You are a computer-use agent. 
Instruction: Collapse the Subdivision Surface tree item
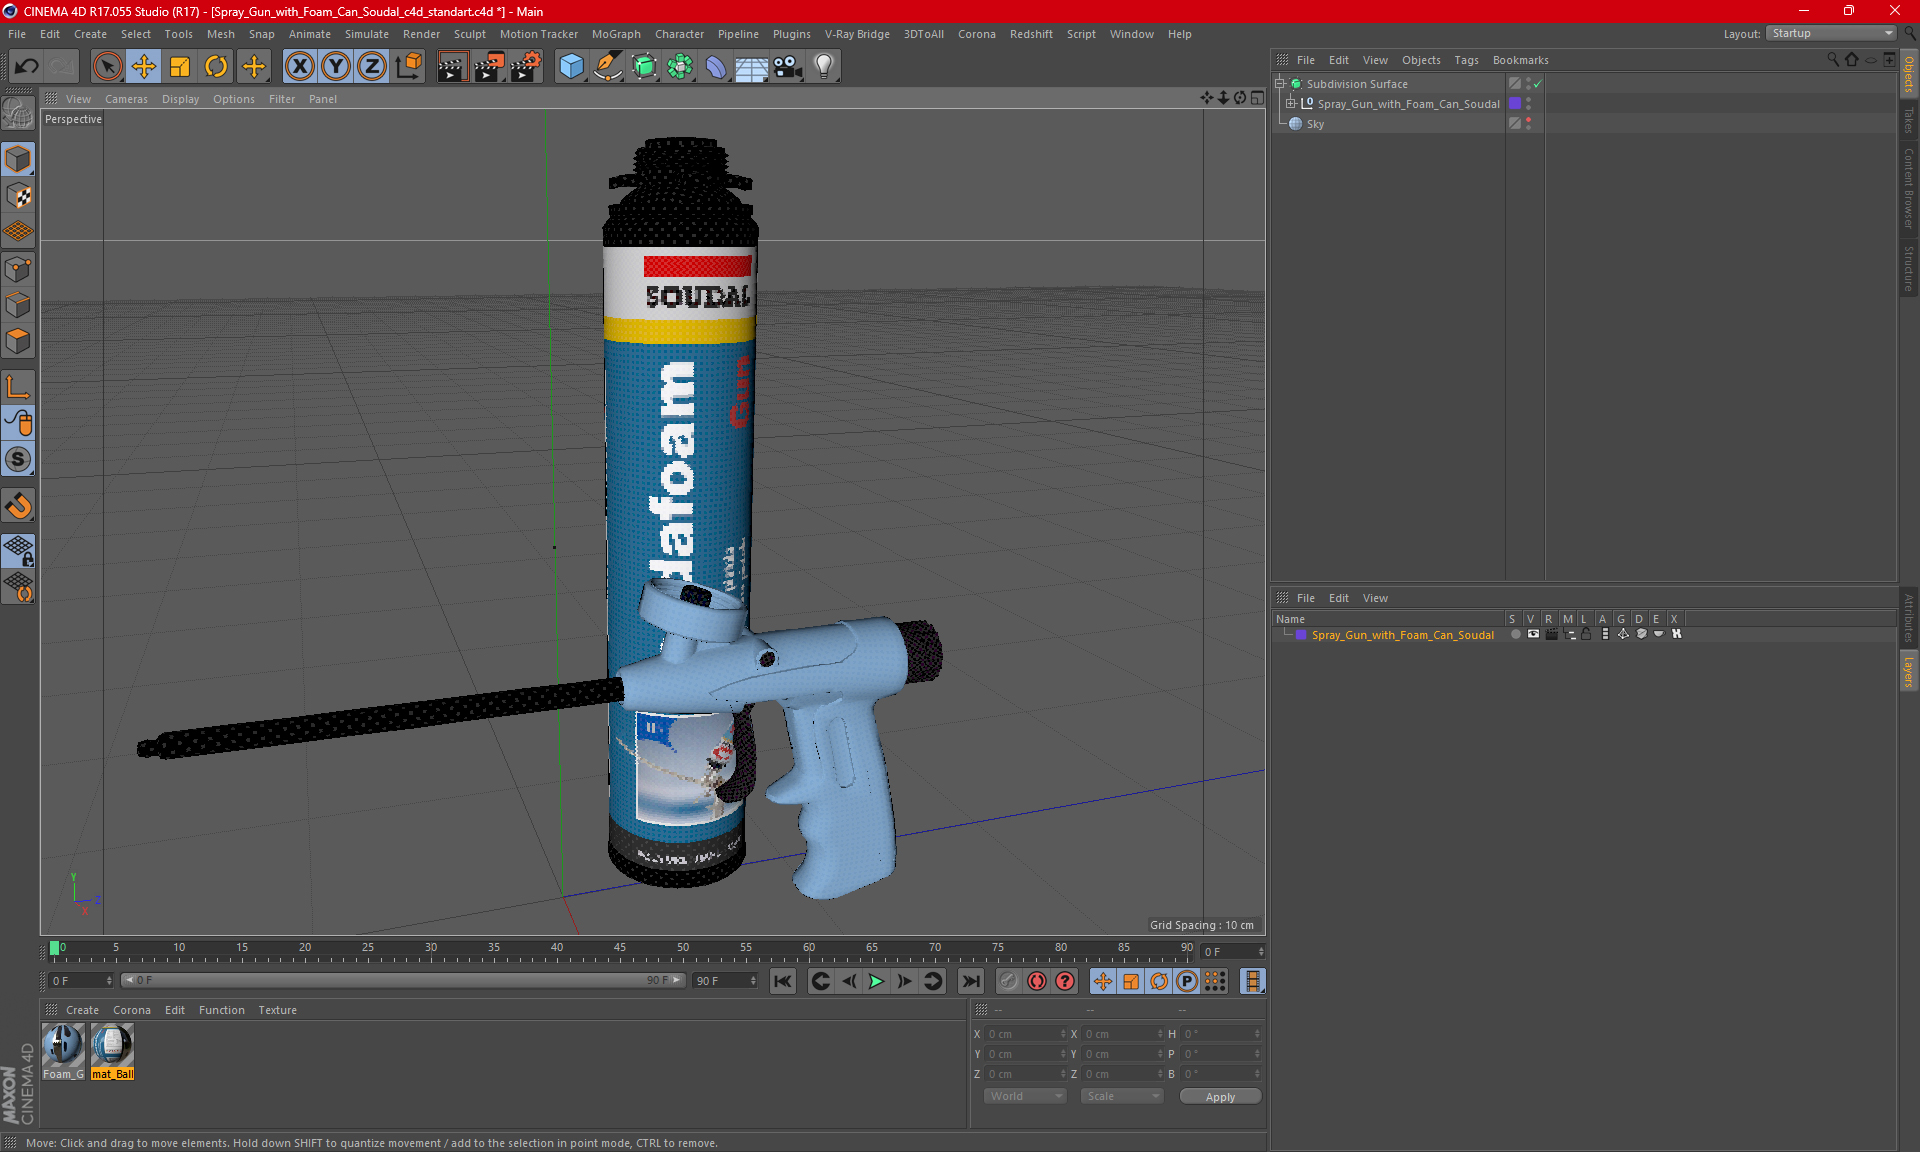pos(1280,84)
